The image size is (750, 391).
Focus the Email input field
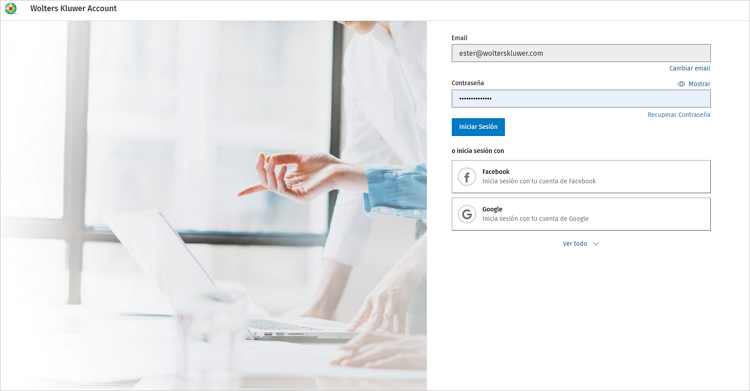(581, 53)
